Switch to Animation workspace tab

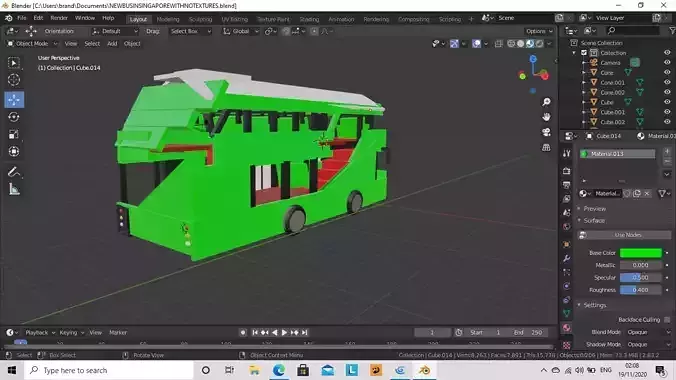click(x=341, y=19)
